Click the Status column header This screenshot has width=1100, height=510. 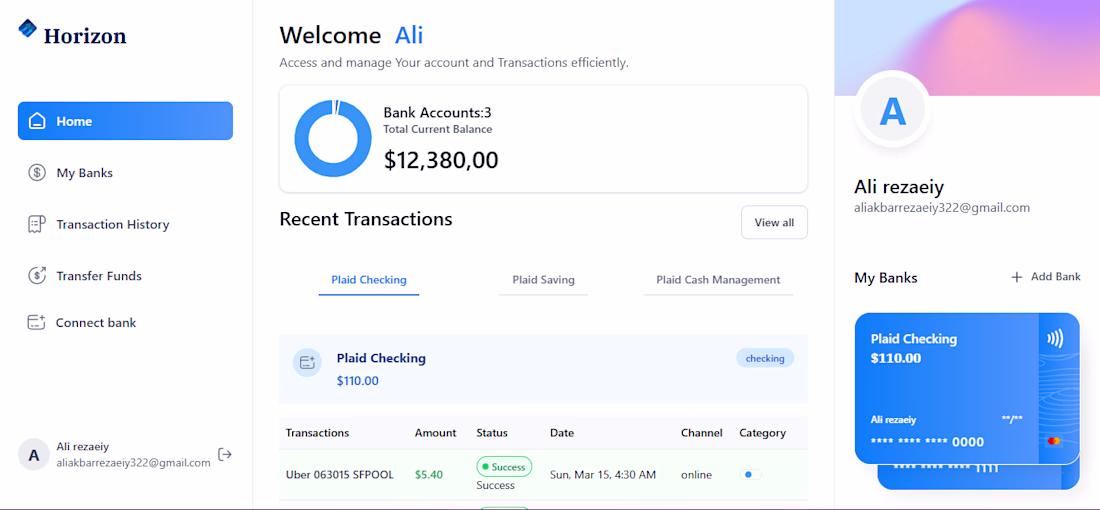click(x=492, y=433)
